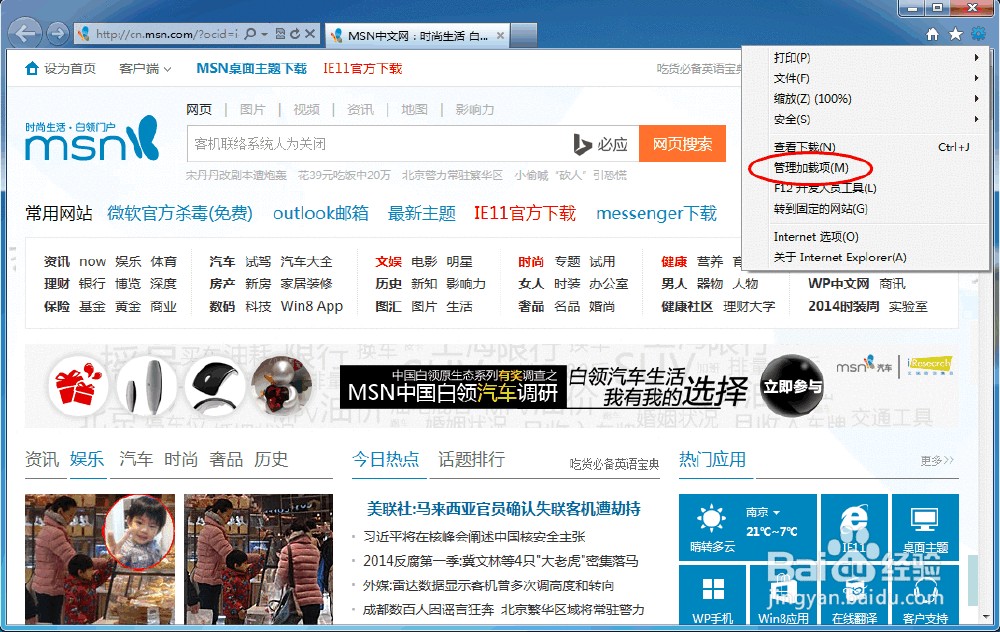Open the weather sun tile 晴转多云
This screenshot has width=1000, height=632.
(747, 527)
